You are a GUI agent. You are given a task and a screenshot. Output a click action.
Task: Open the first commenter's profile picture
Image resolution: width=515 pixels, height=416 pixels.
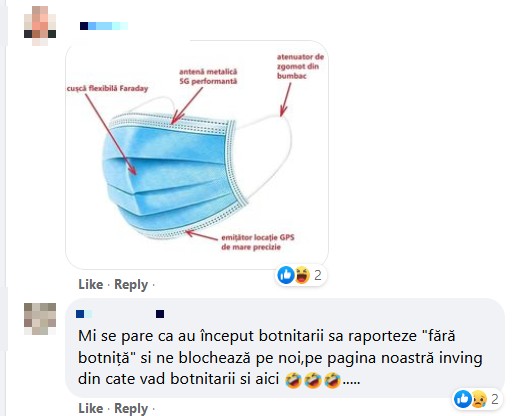coord(40,26)
